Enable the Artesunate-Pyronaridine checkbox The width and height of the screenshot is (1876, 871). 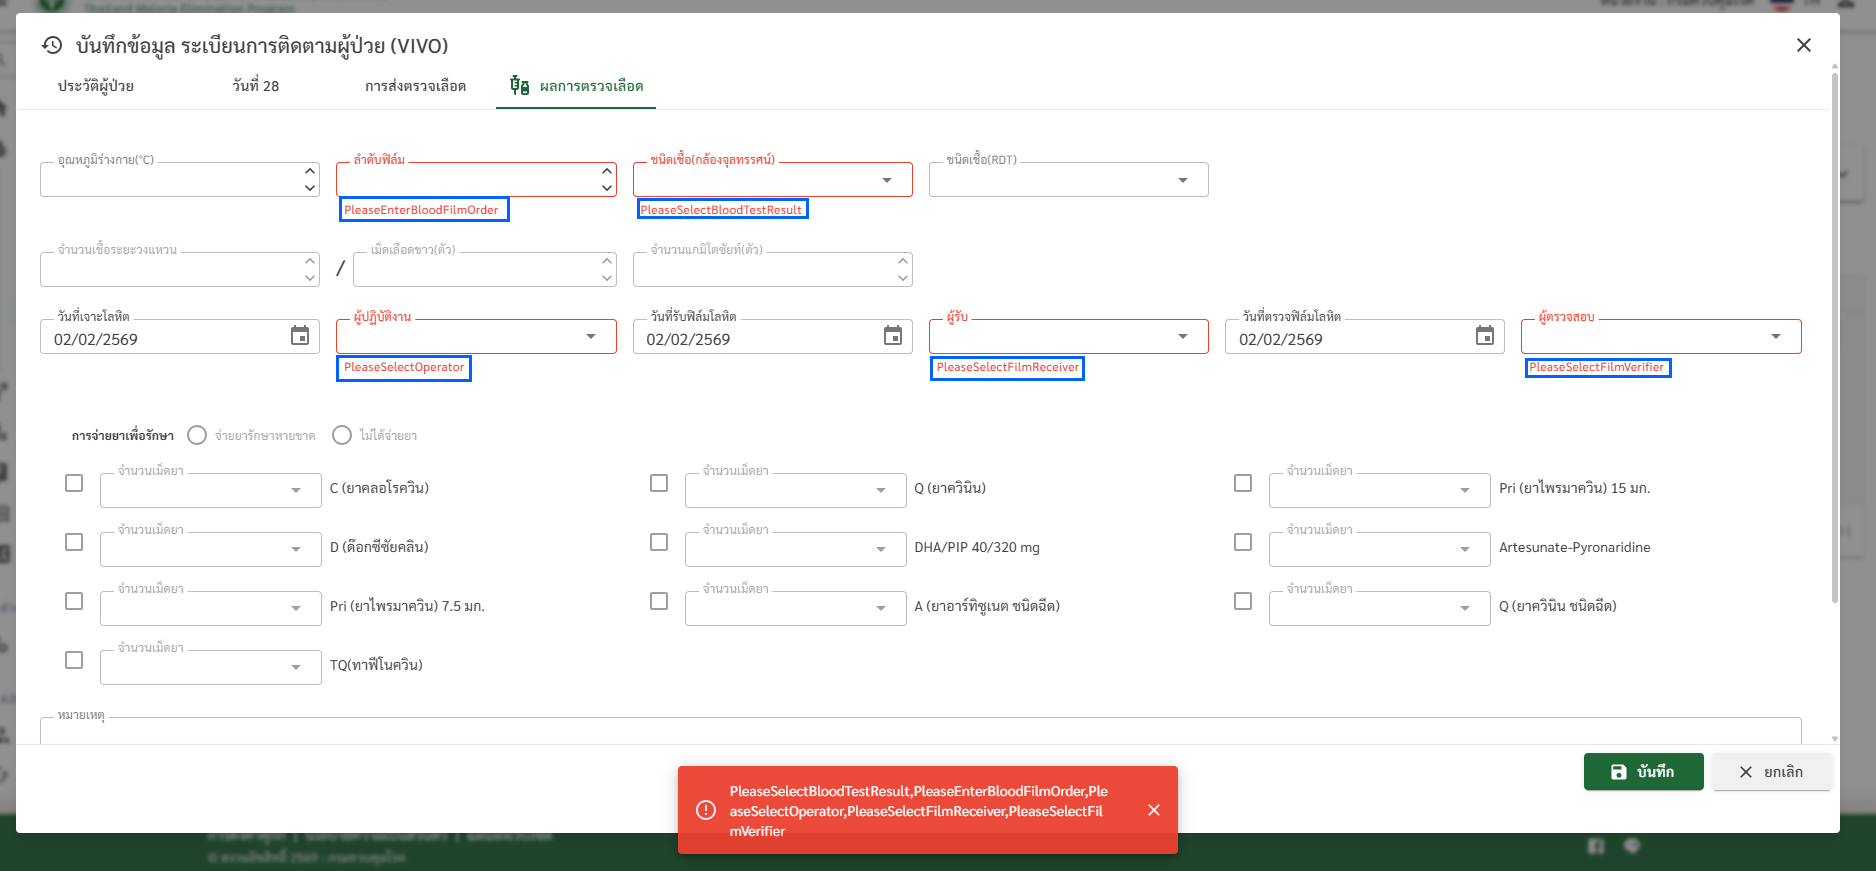(1243, 542)
